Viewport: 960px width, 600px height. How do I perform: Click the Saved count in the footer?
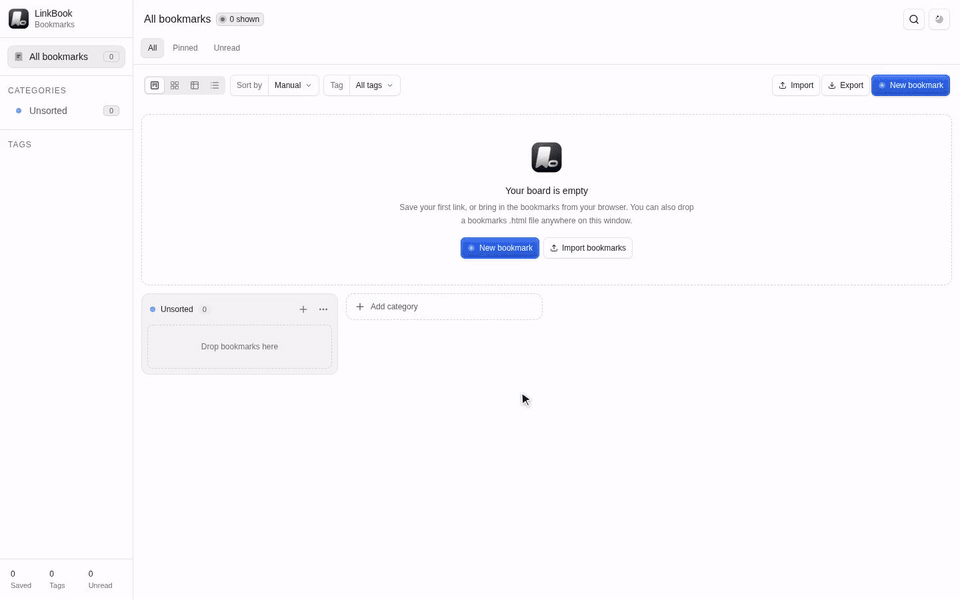(21, 579)
